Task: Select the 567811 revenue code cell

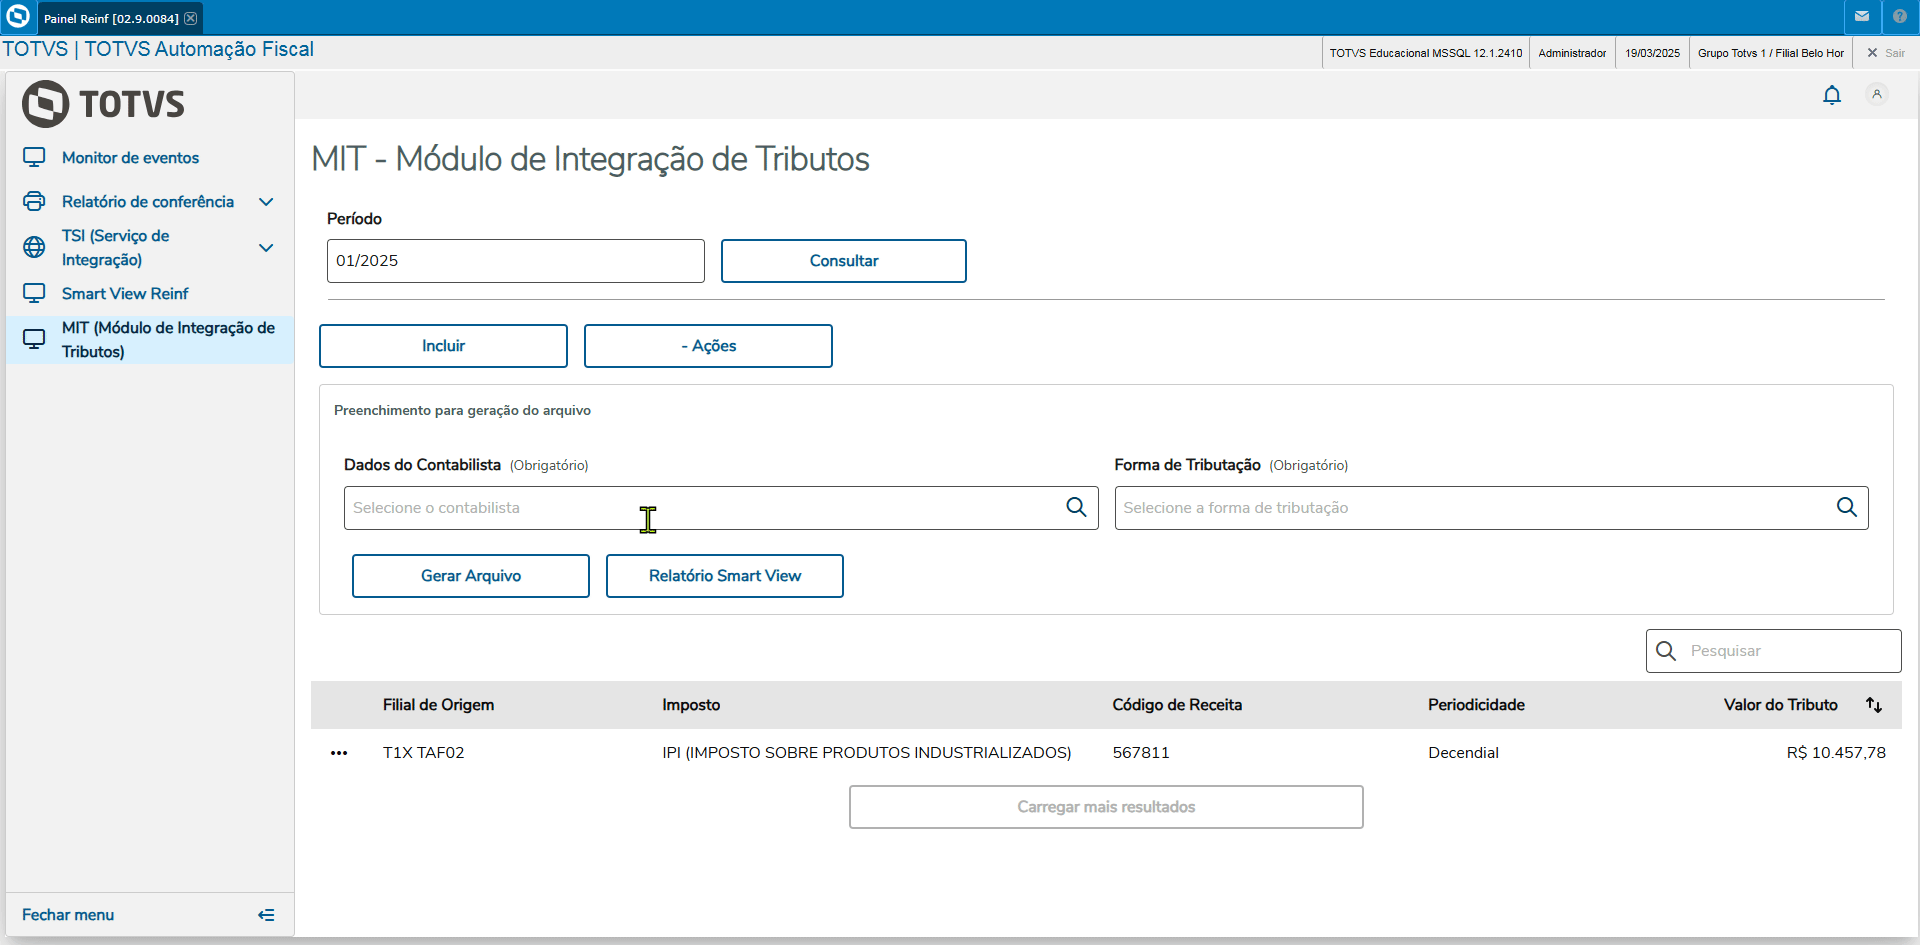Action: (x=1141, y=753)
